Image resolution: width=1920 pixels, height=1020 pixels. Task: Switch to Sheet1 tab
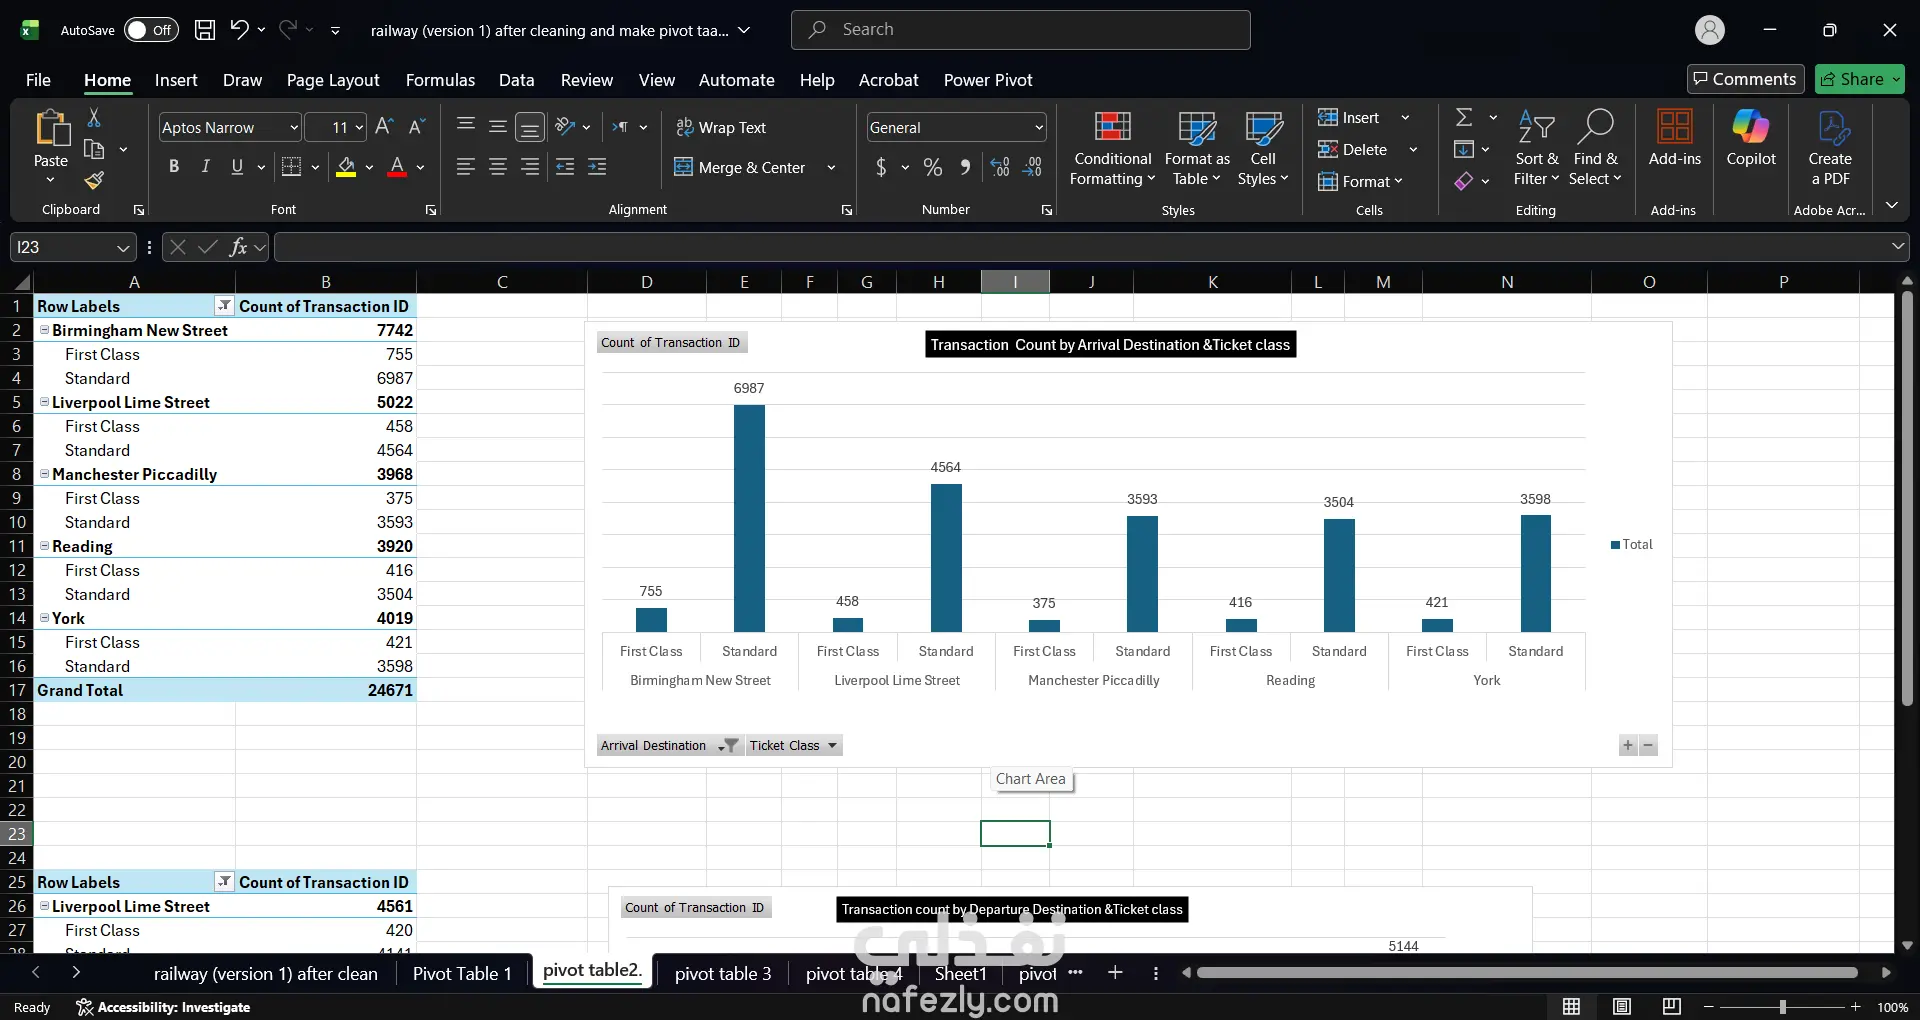pos(960,973)
